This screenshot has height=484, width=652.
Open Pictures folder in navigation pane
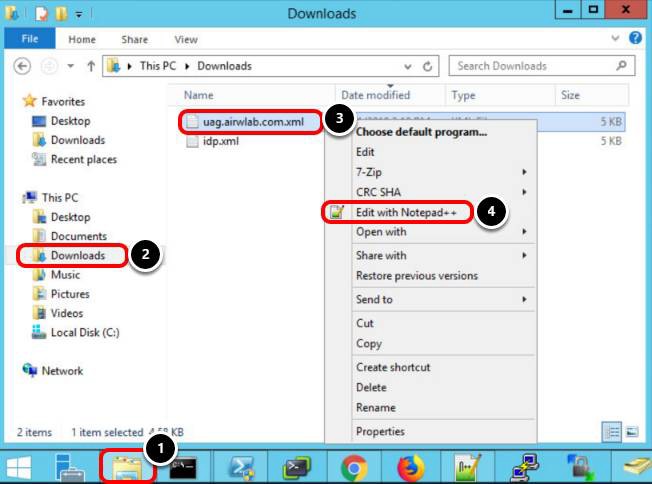click(70, 294)
